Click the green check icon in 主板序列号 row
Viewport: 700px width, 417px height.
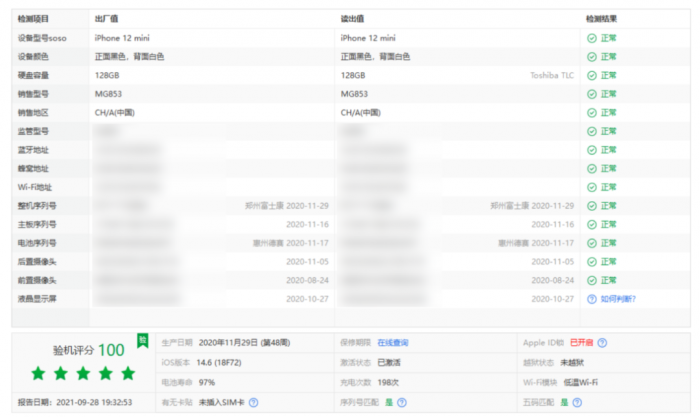pyautogui.click(x=592, y=225)
